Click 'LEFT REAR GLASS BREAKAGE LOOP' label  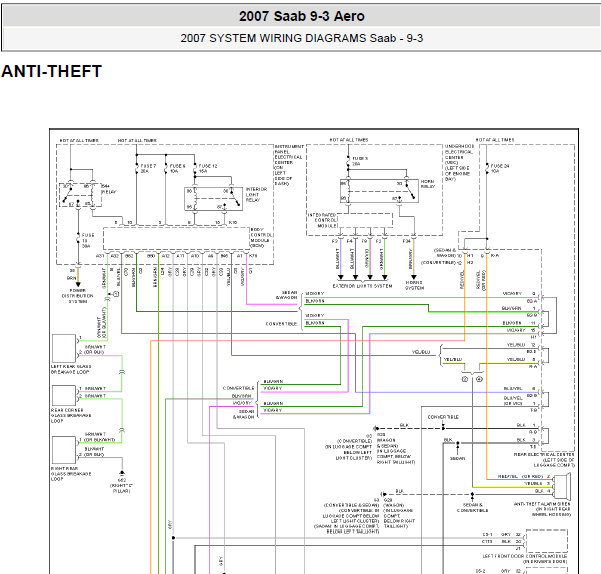click(71, 369)
